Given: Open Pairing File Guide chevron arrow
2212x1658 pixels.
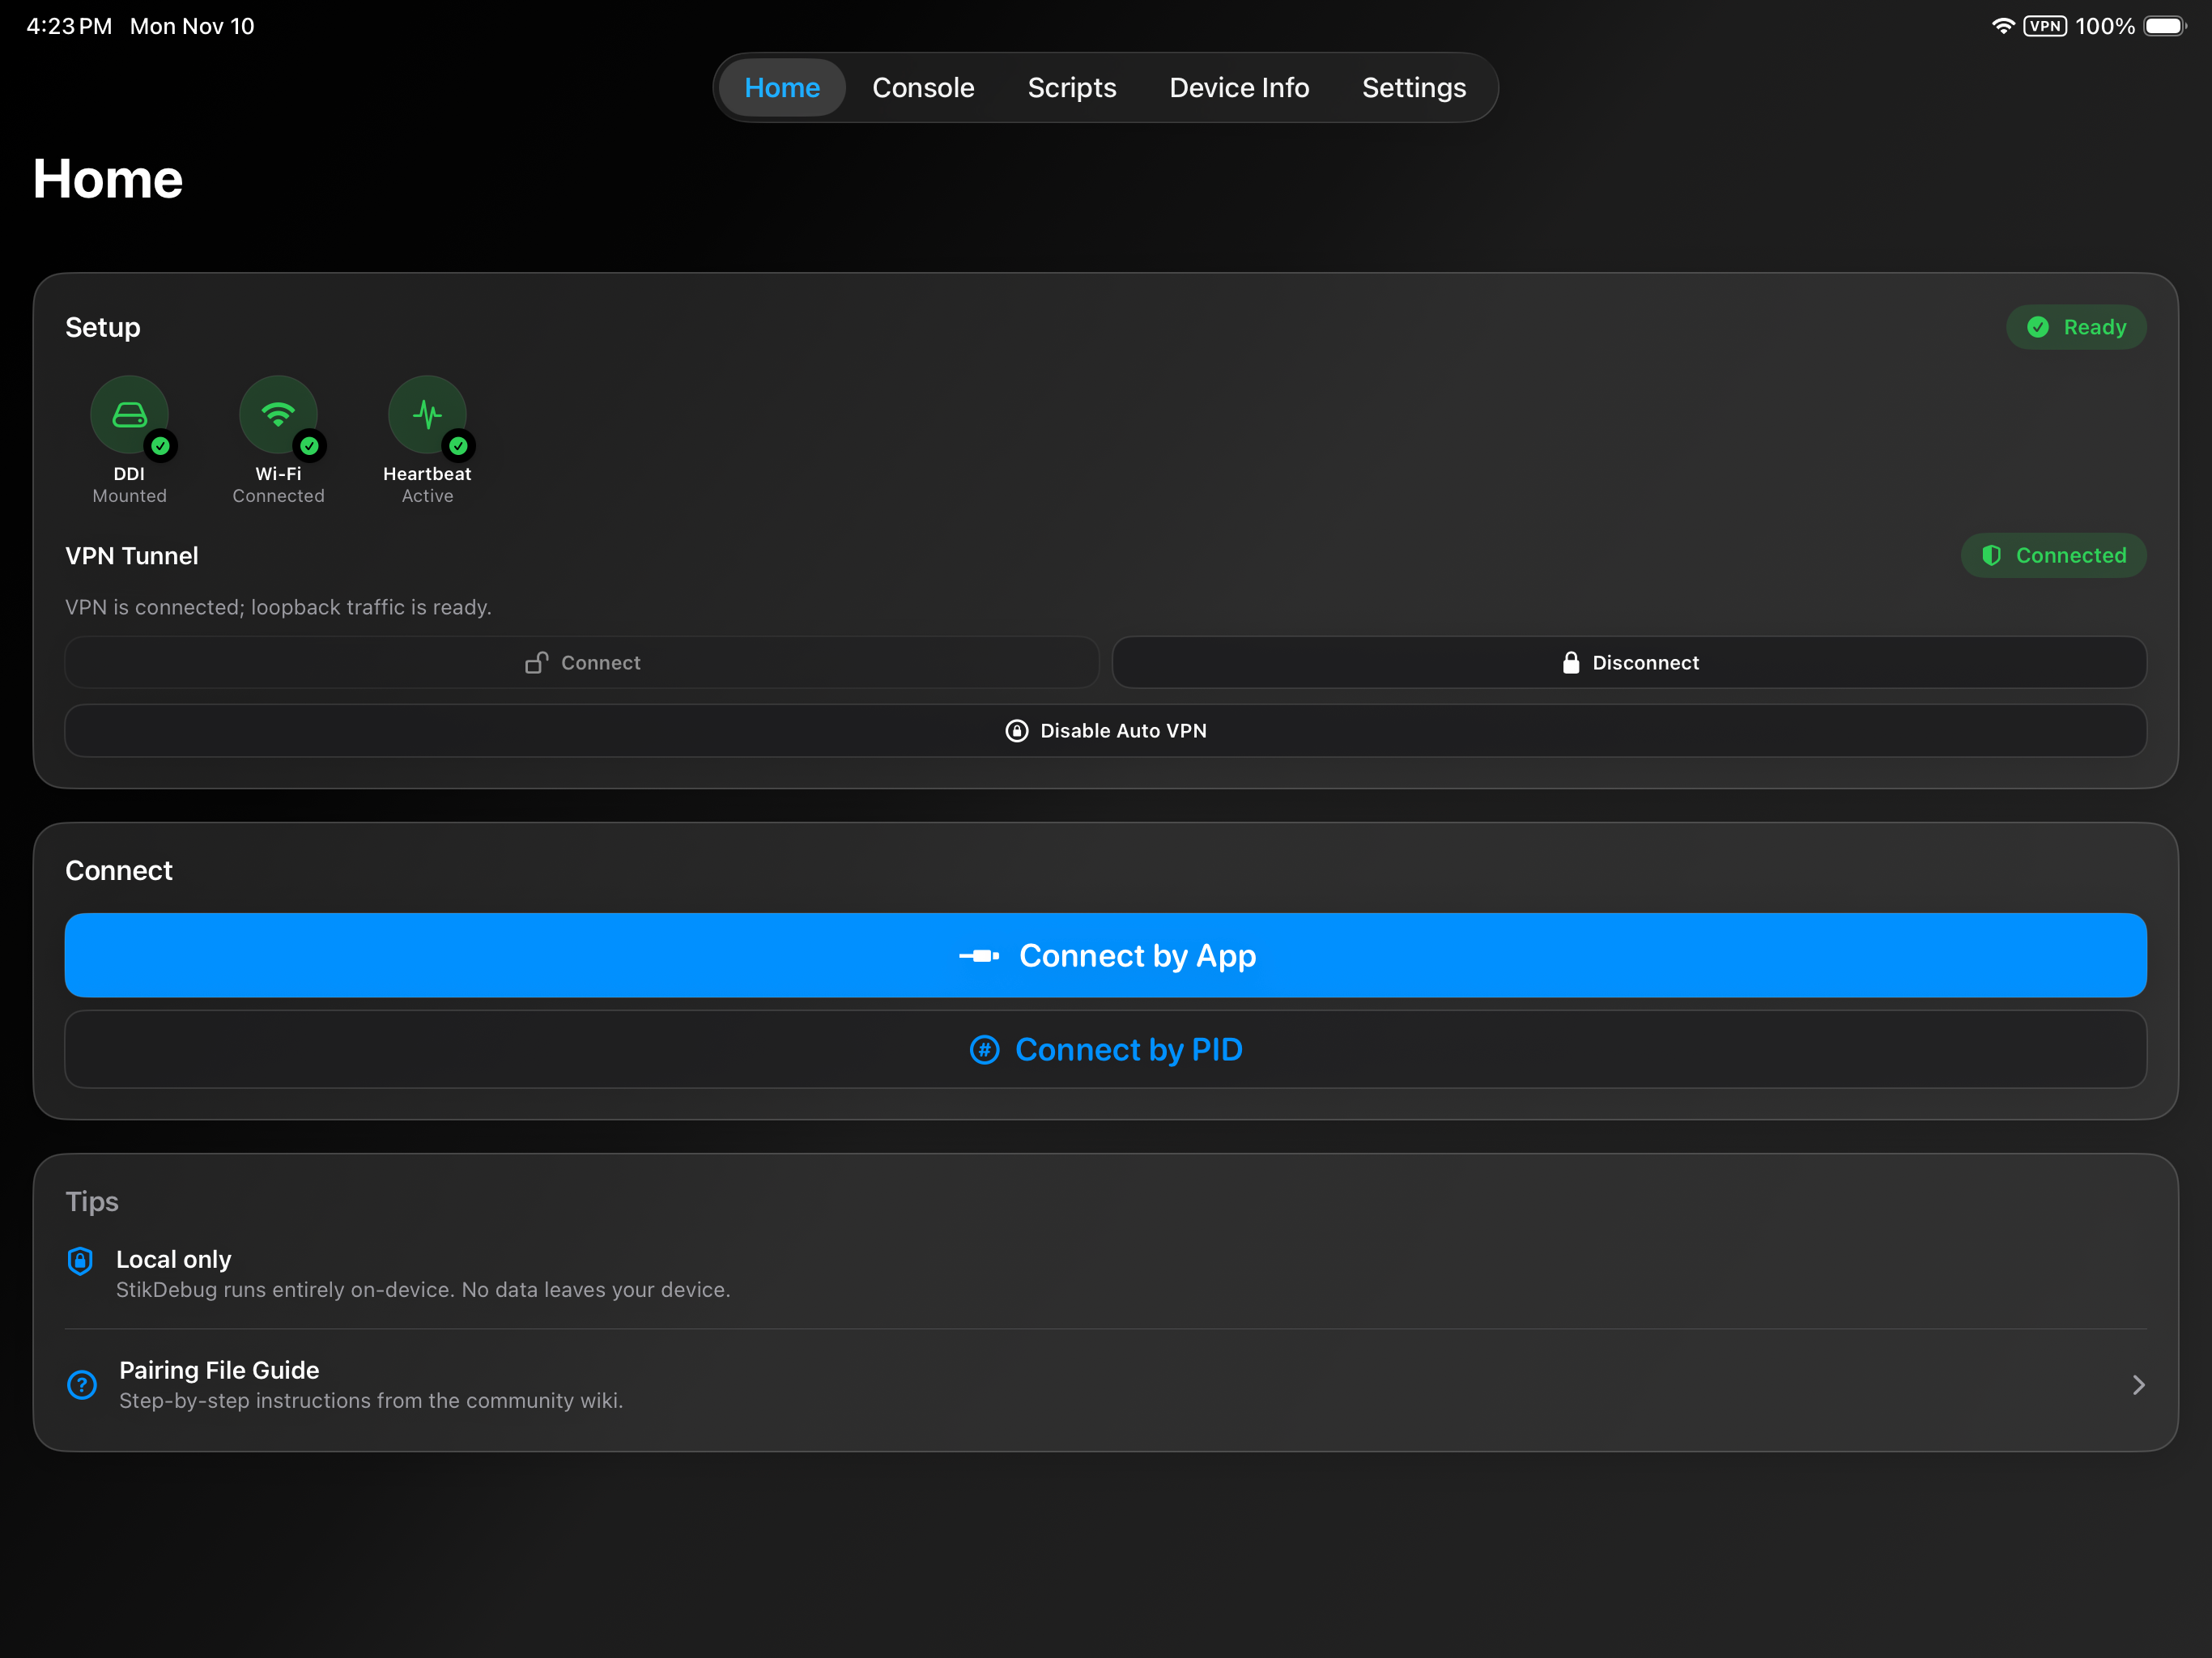Looking at the screenshot, I should [2138, 1384].
